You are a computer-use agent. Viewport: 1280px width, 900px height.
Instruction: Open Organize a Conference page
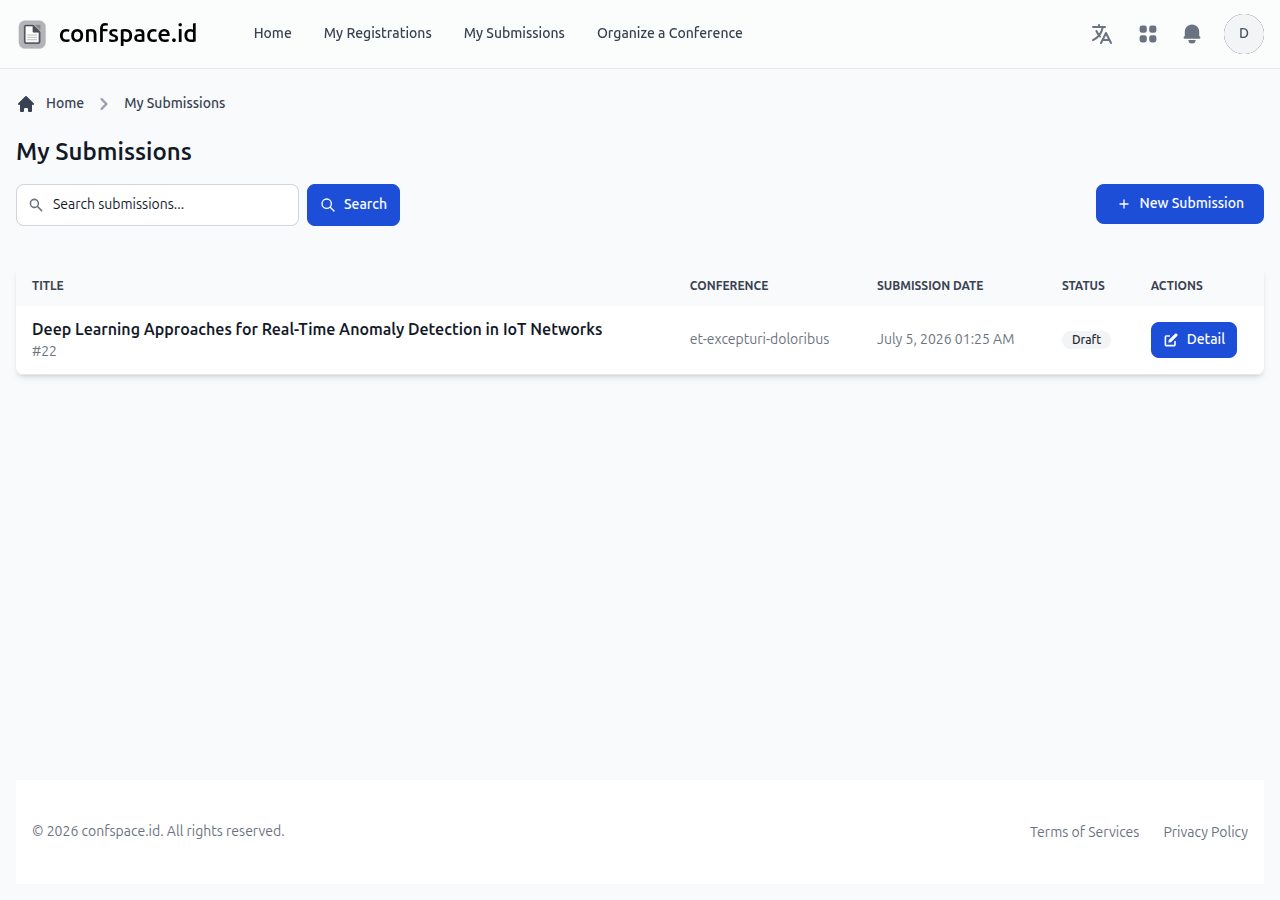[x=670, y=33]
